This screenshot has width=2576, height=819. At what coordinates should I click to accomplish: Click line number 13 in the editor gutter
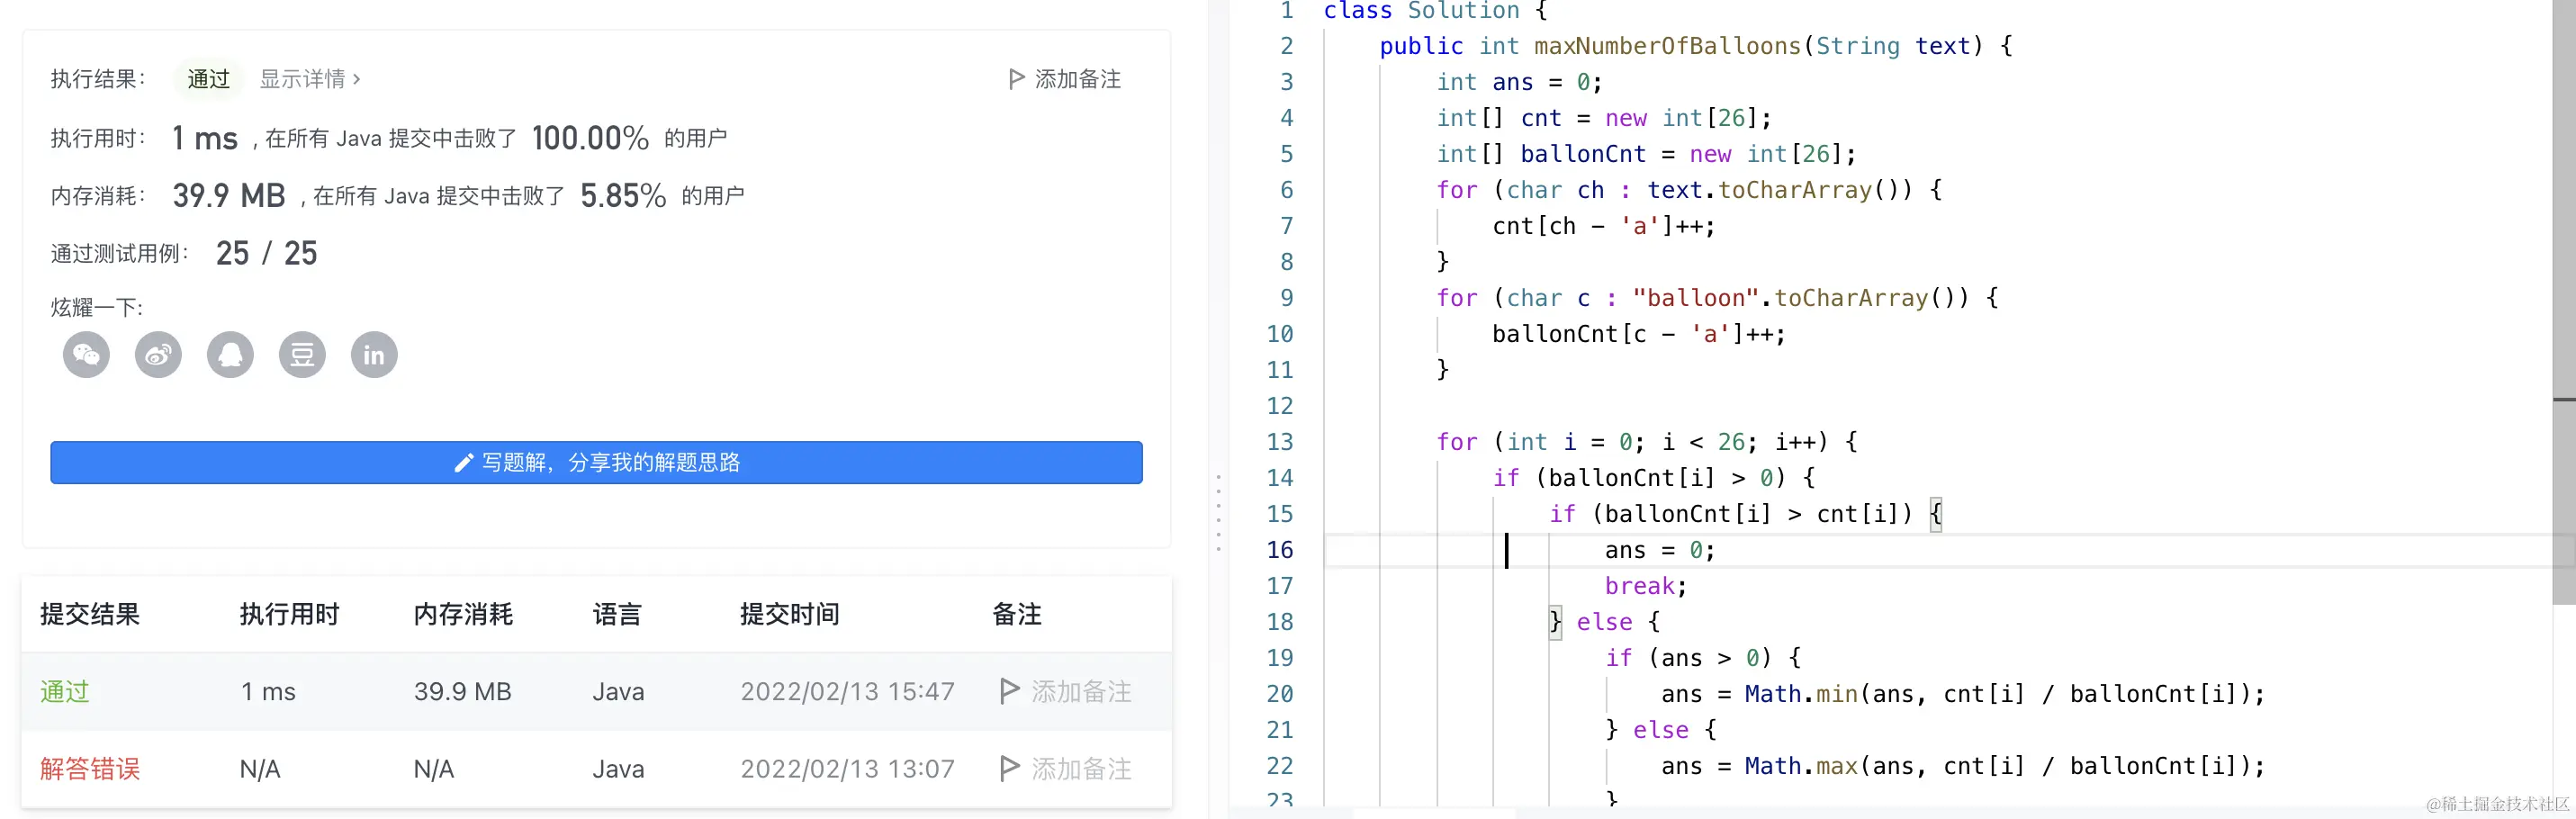point(1280,442)
